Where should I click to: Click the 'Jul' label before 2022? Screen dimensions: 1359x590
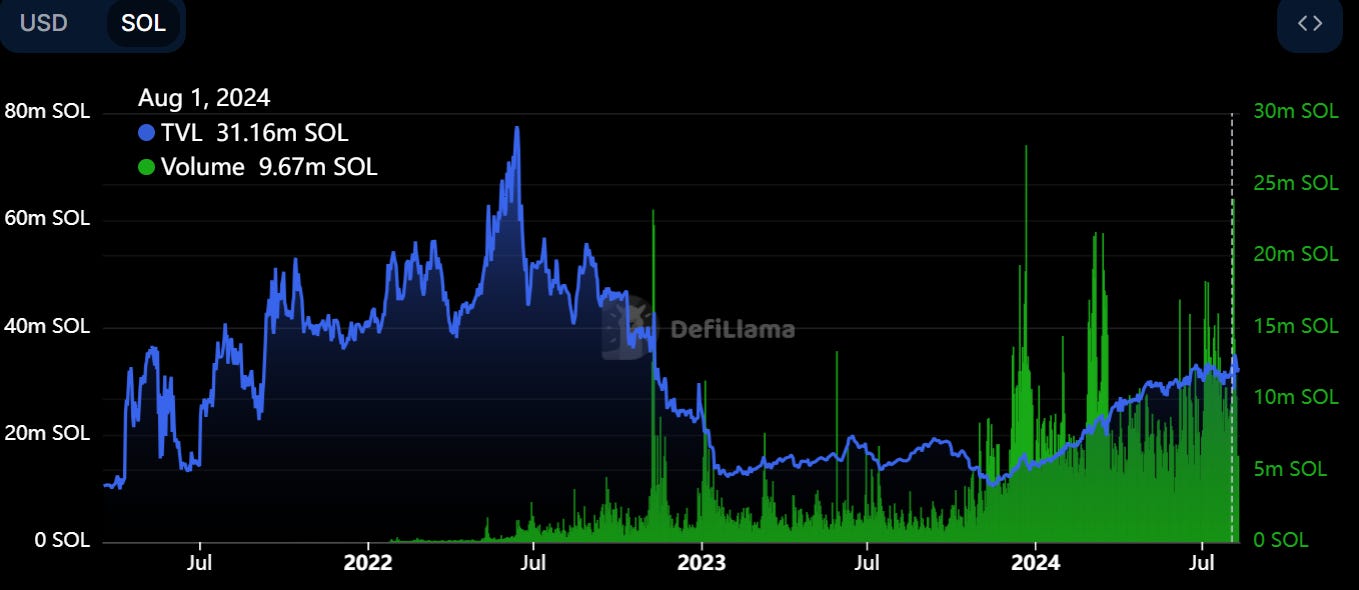point(200,562)
